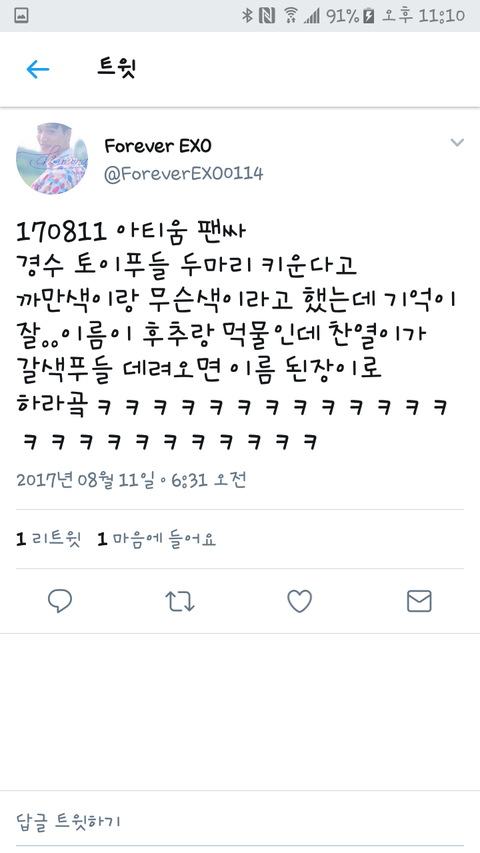Like the tweet with heart icon

tap(299, 601)
